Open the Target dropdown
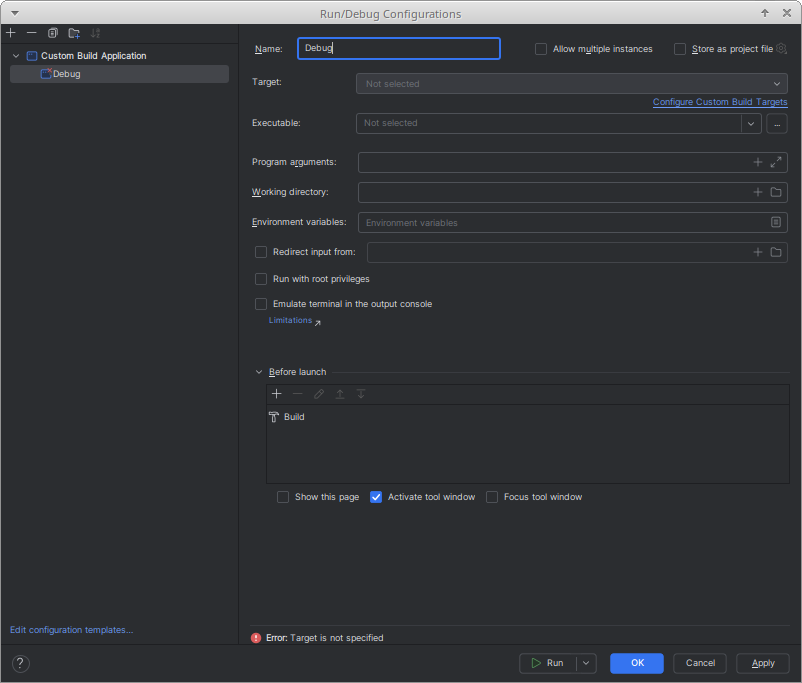 click(x=571, y=84)
